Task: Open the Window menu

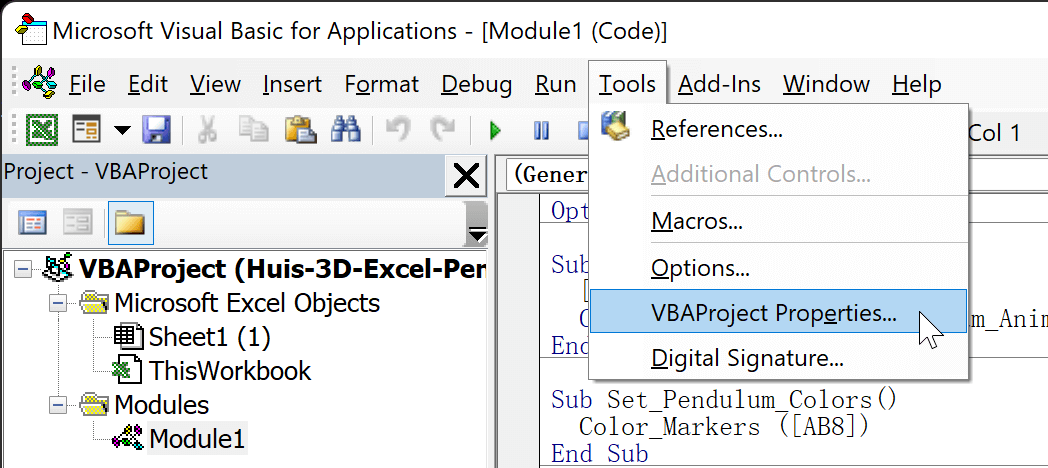Action: pyautogui.click(x=826, y=84)
